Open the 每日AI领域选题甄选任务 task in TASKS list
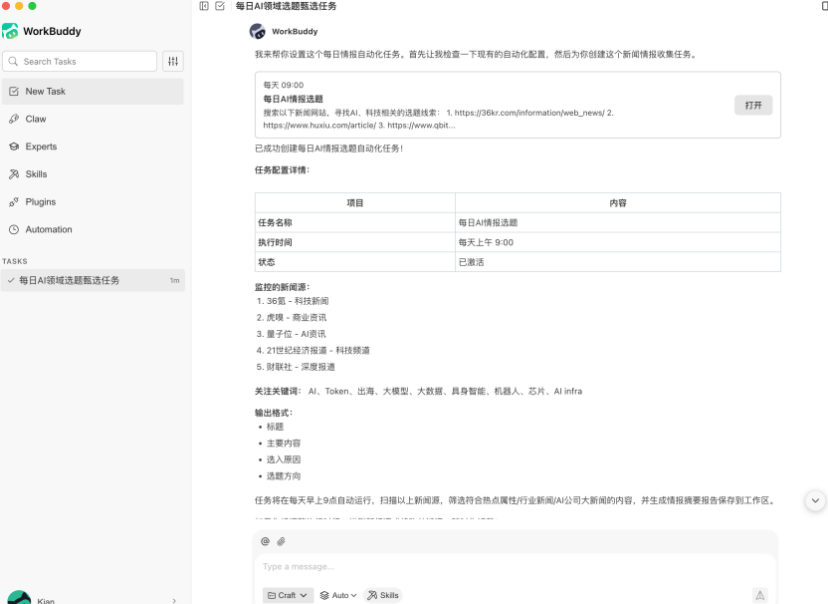The image size is (828, 604). click(70, 280)
